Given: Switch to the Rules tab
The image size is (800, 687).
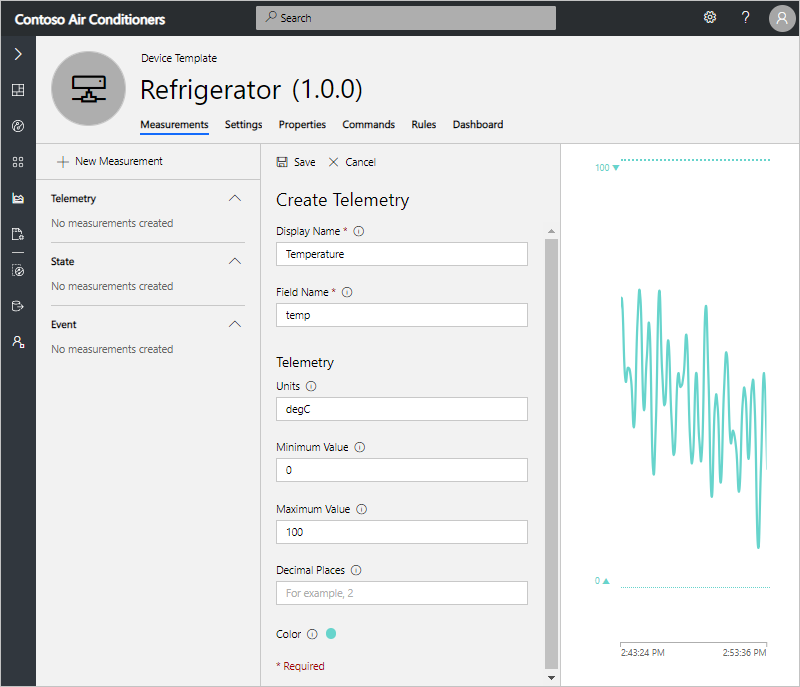Looking at the screenshot, I should tap(423, 124).
